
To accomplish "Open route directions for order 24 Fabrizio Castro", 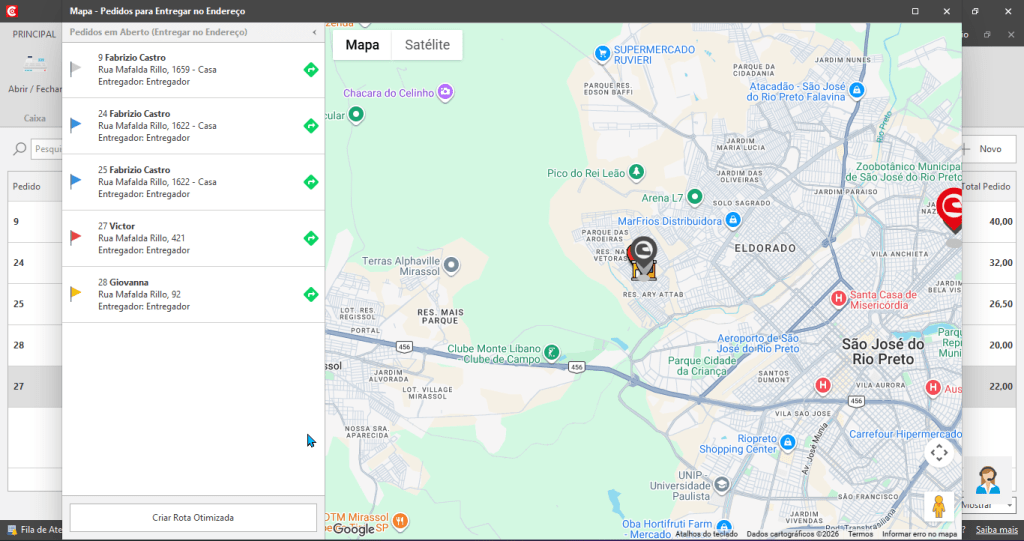I will [x=311, y=125].
